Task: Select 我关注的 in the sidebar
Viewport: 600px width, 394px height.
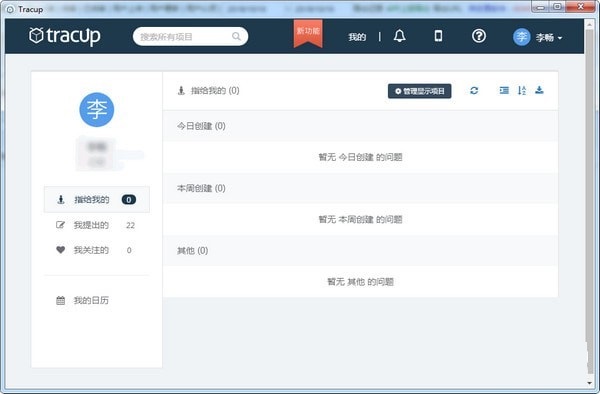Action: (x=97, y=250)
